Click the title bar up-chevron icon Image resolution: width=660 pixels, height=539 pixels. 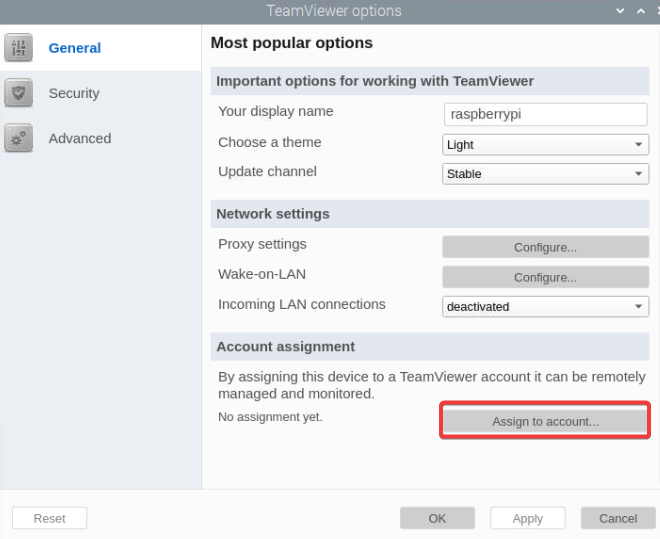coord(641,11)
